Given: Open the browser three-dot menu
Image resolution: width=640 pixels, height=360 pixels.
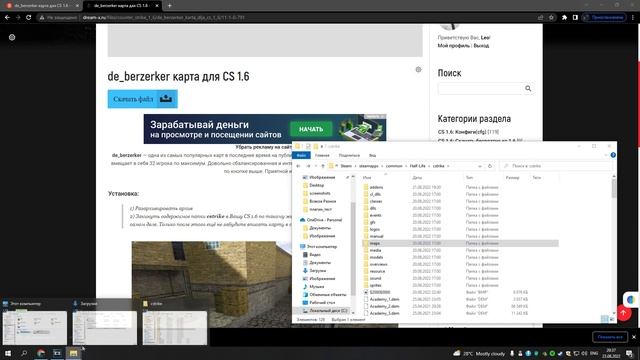Looking at the screenshot, I should (x=633, y=18).
